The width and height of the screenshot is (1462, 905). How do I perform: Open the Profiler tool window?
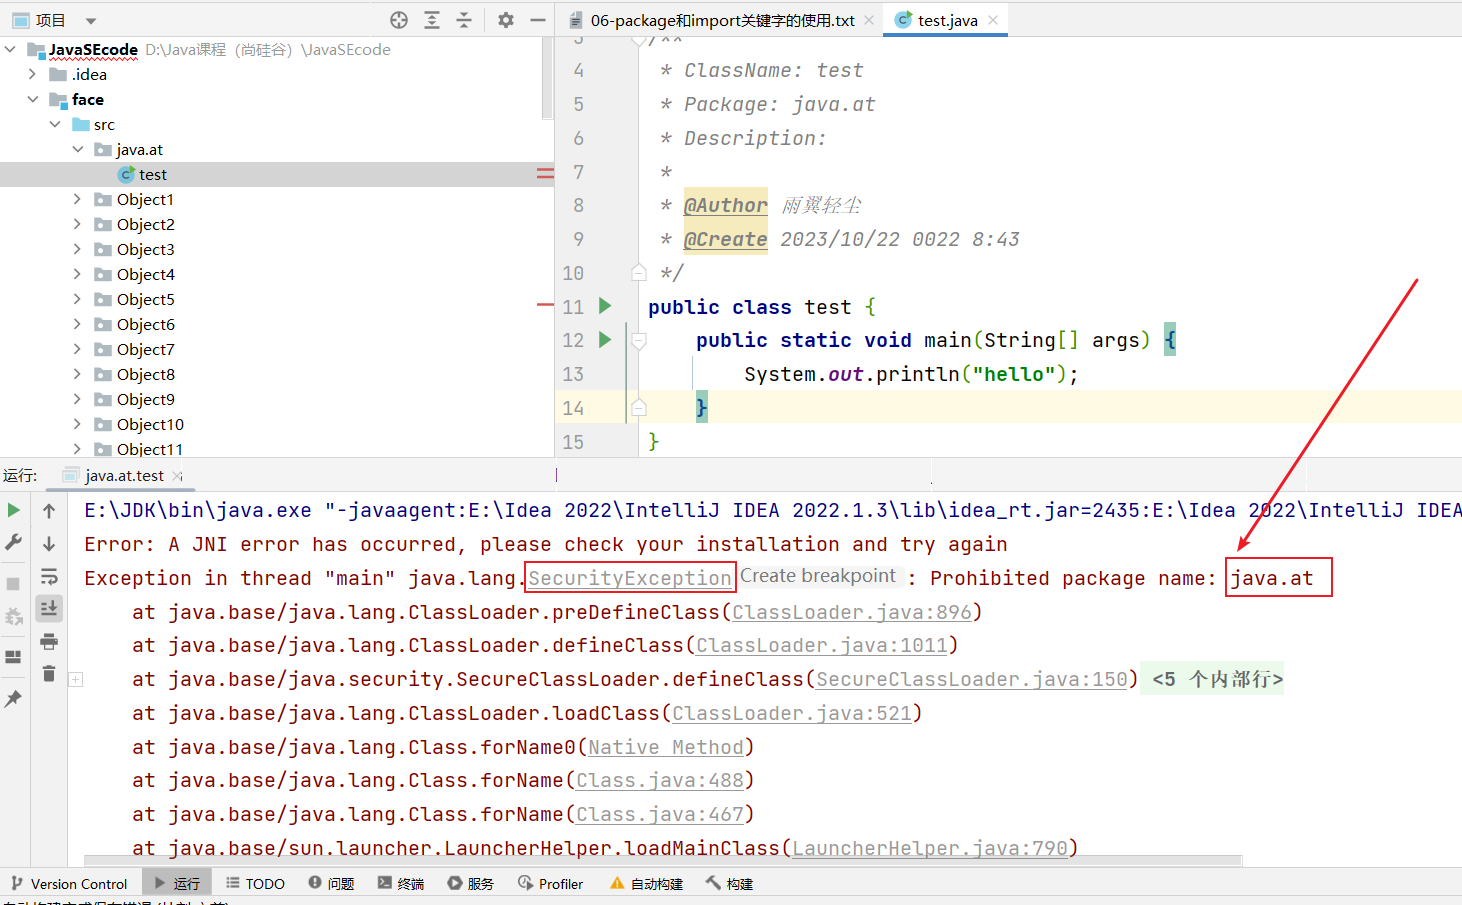[x=551, y=884]
